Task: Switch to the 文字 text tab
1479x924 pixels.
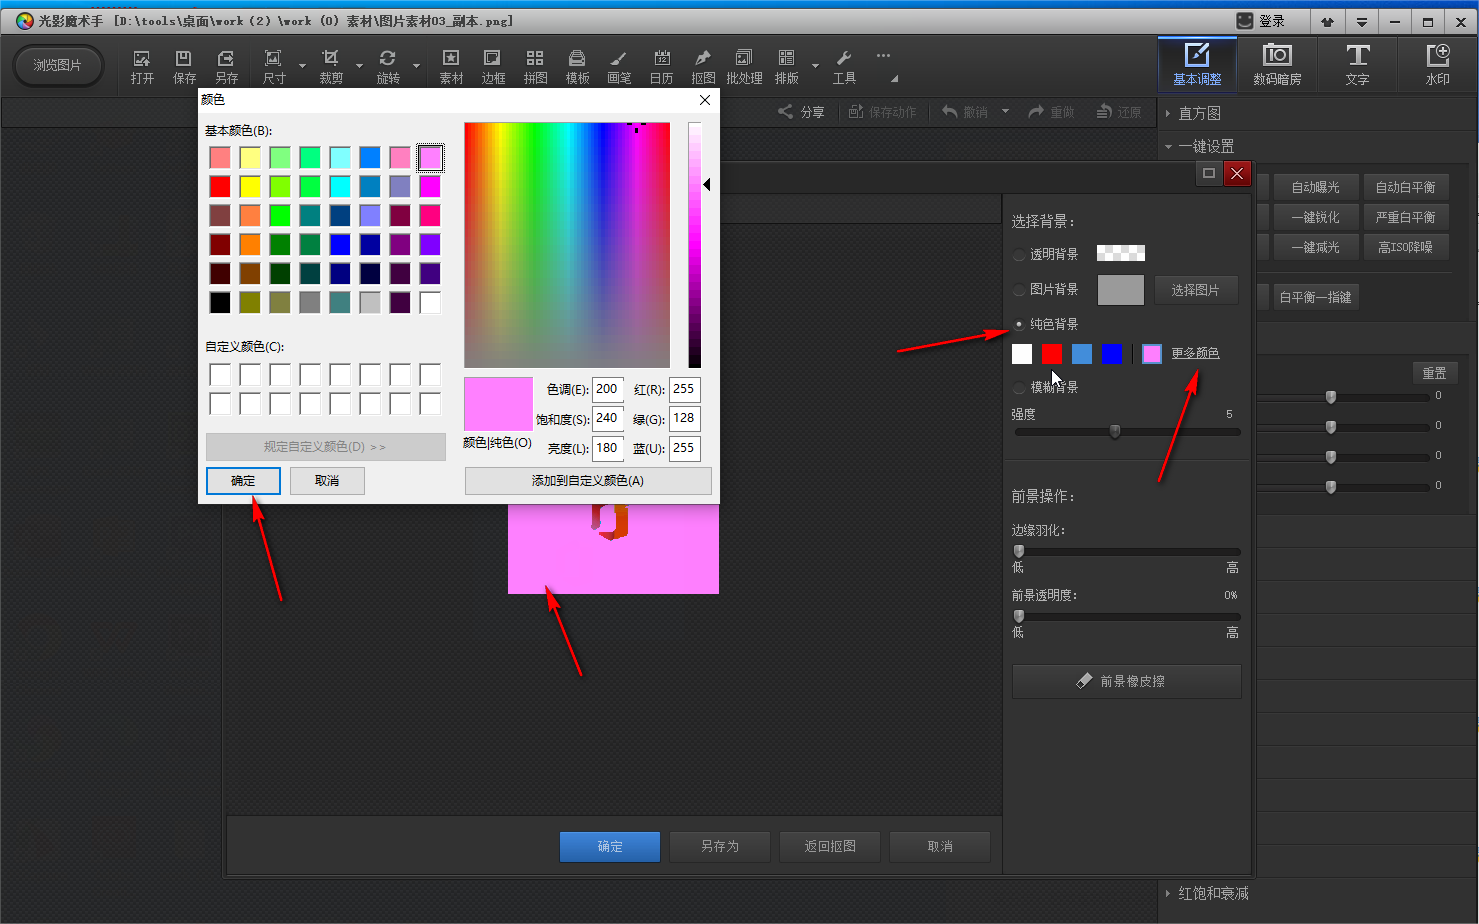Action: (x=1357, y=65)
